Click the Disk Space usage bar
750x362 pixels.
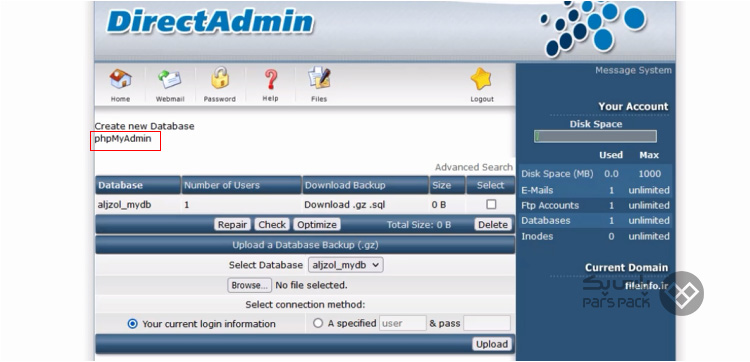[596, 137]
